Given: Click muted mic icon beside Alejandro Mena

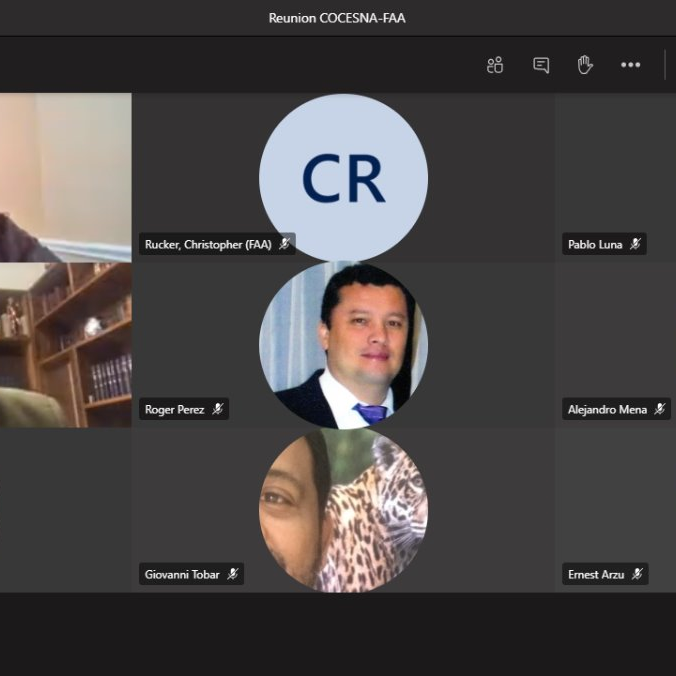Looking at the screenshot, I should tap(660, 409).
